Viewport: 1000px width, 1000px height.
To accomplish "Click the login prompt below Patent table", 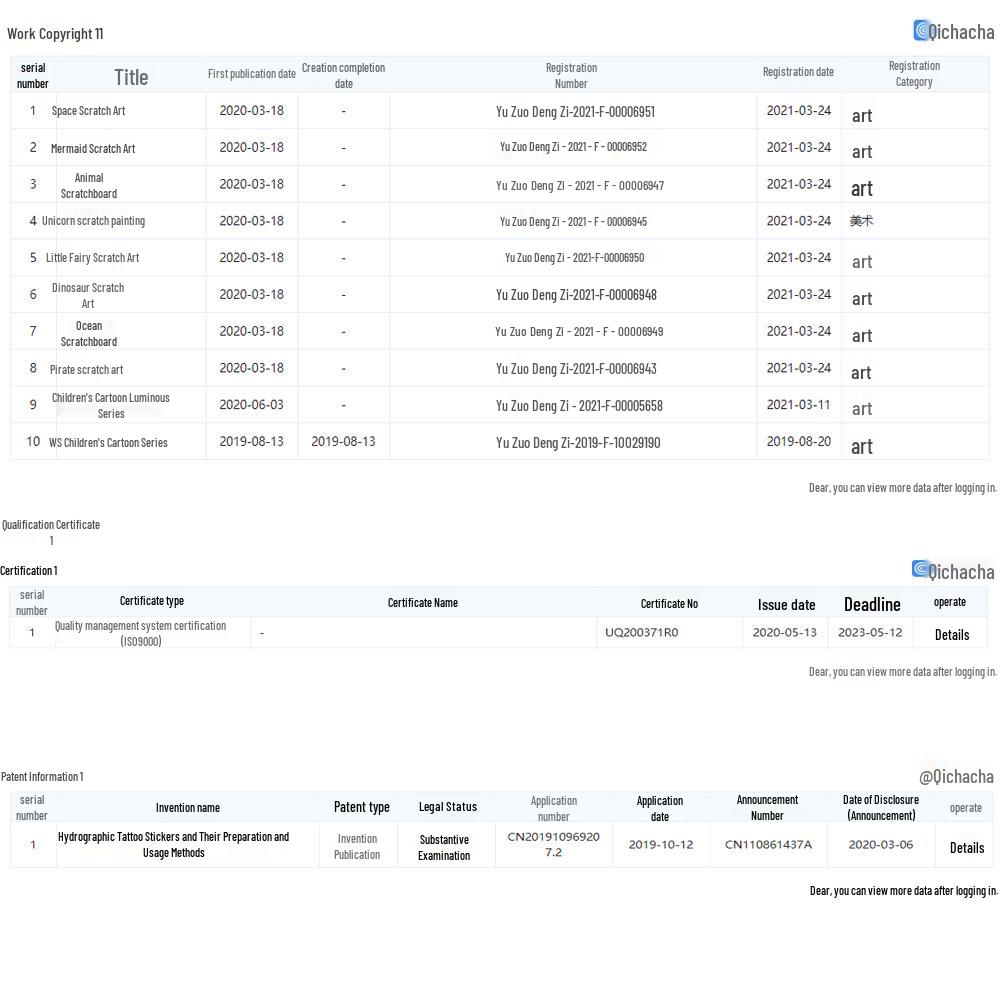I will 902,890.
